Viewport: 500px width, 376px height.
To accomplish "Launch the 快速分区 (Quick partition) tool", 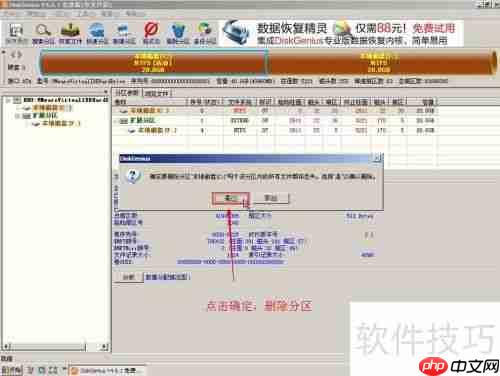I will point(97,34).
